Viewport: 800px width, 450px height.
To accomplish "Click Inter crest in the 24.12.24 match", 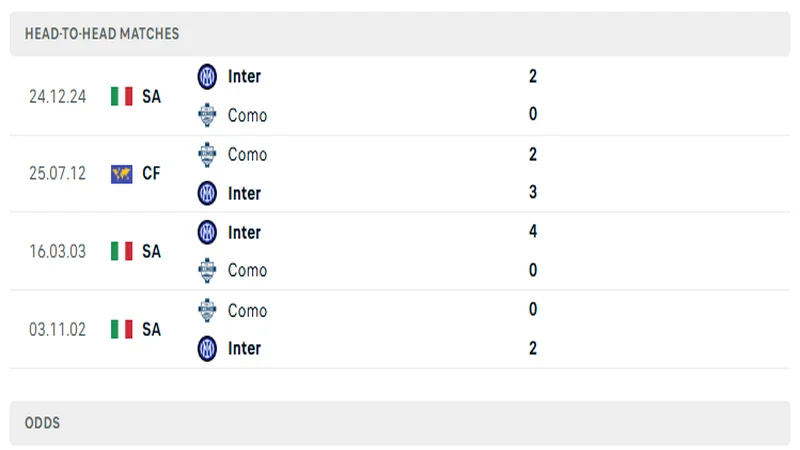I will tap(207, 76).
